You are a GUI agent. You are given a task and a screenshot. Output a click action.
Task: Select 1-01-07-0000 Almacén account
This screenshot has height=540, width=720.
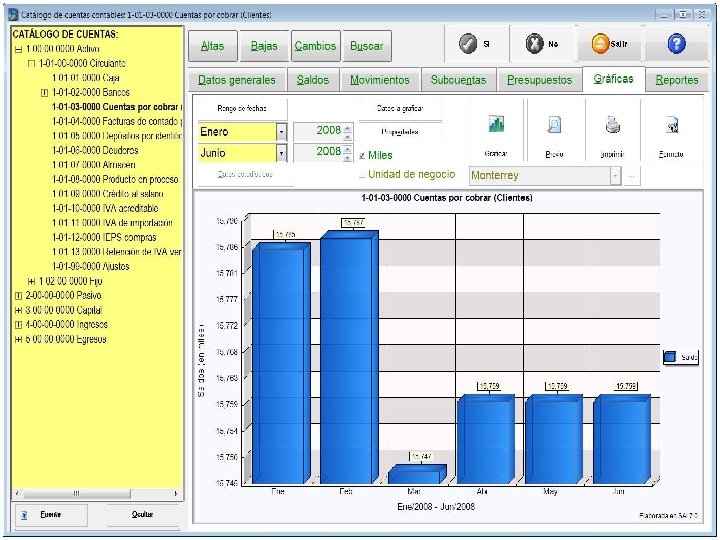tap(94, 165)
